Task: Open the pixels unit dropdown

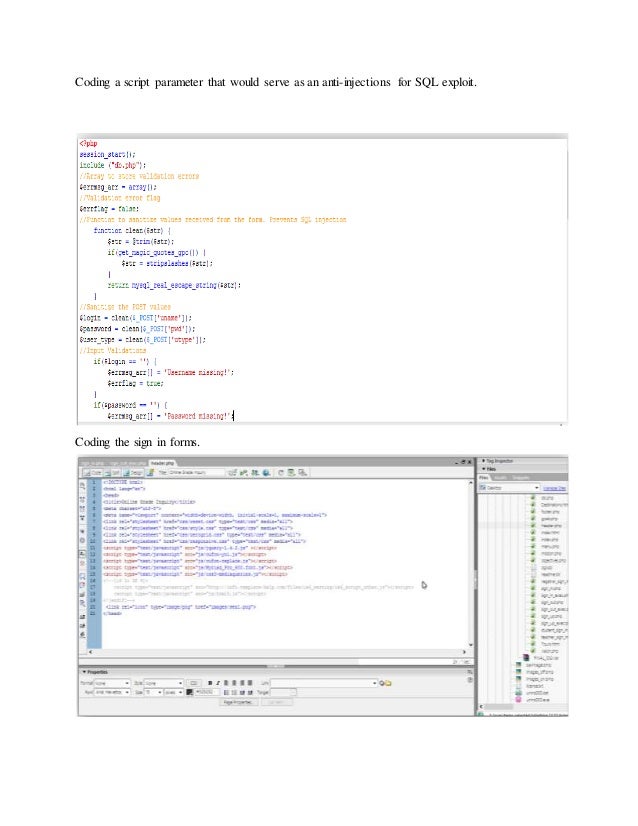Action: [174, 692]
